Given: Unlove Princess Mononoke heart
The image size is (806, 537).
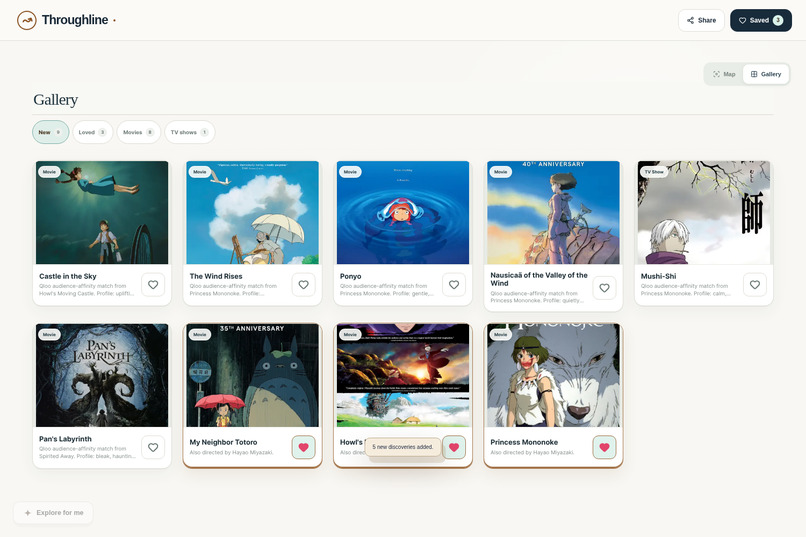Looking at the screenshot, I should coord(604,447).
